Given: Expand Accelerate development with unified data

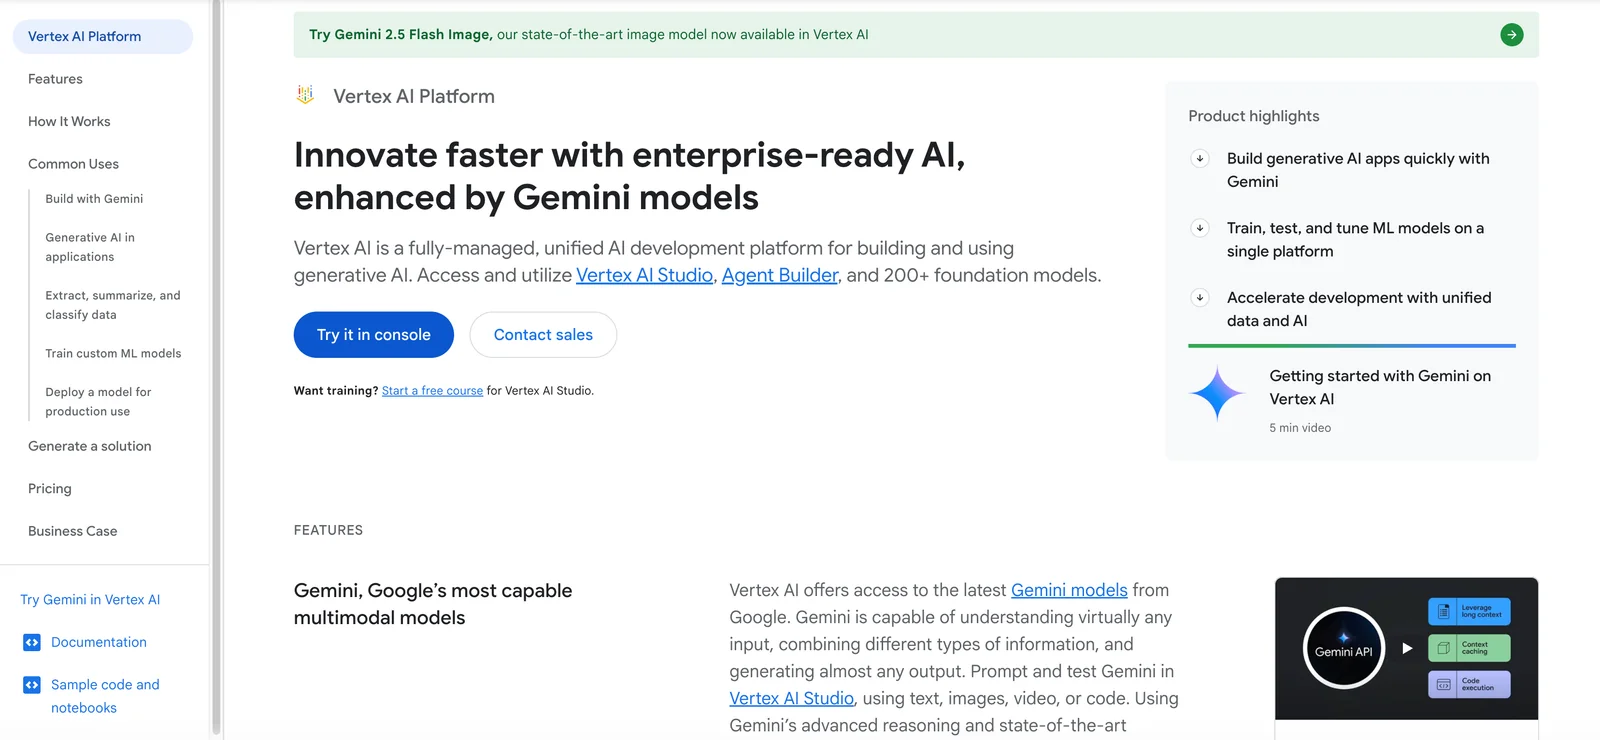Looking at the screenshot, I should [x=1200, y=298].
